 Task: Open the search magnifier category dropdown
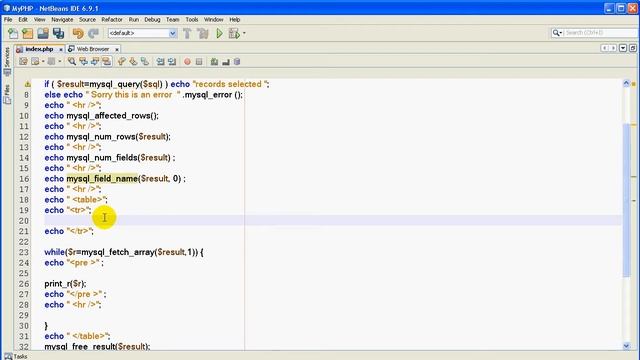557,33
